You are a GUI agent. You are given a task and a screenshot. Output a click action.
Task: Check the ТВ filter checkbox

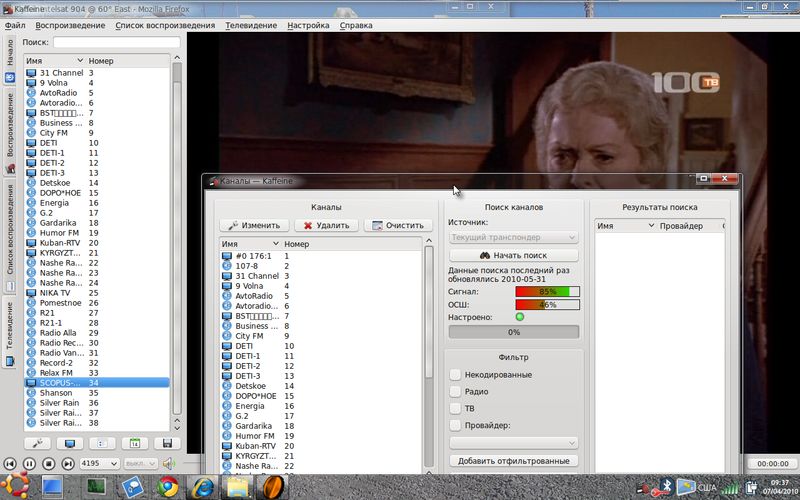(456, 409)
